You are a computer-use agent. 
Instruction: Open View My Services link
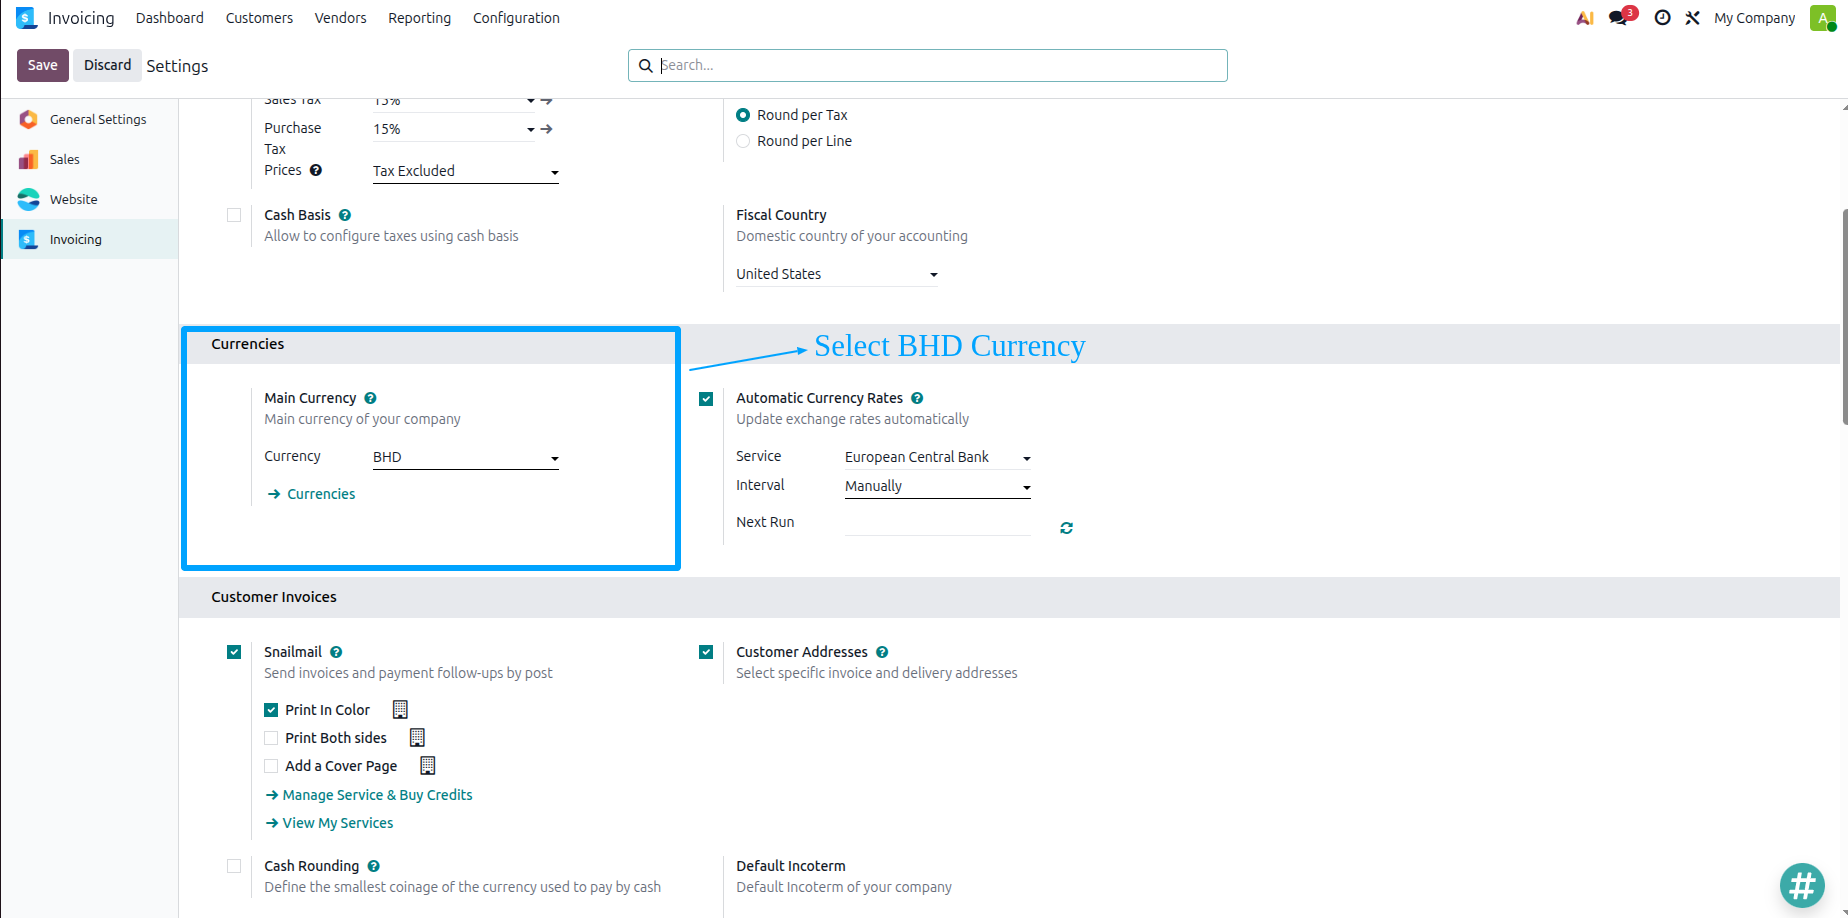pyautogui.click(x=329, y=823)
